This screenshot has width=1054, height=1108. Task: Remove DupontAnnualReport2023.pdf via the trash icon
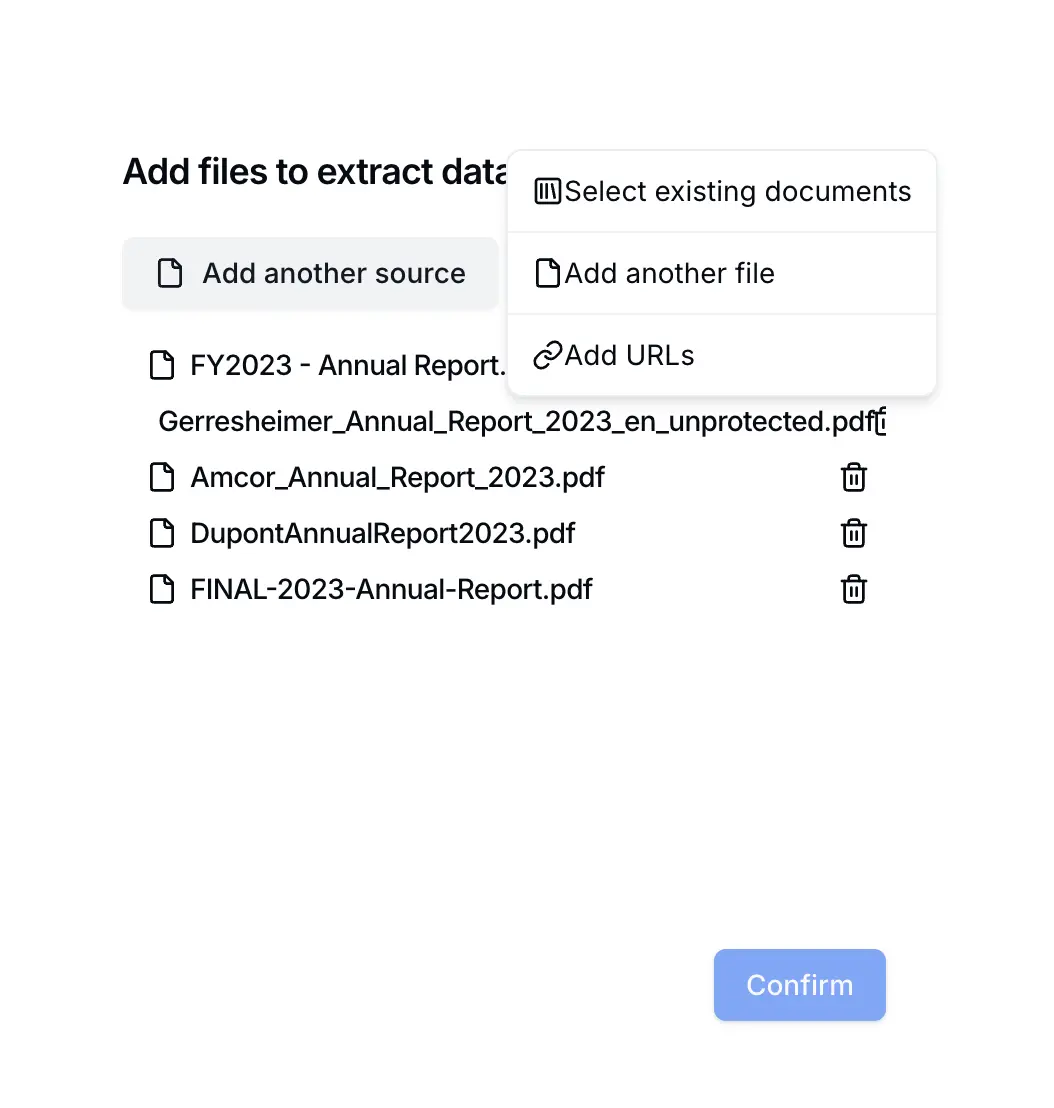(853, 533)
